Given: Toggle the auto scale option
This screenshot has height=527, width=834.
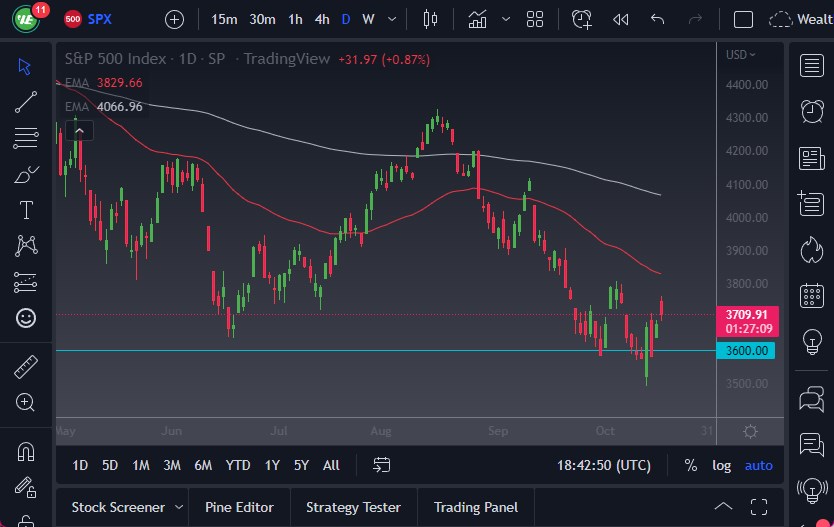Looking at the screenshot, I should click(759, 465).
